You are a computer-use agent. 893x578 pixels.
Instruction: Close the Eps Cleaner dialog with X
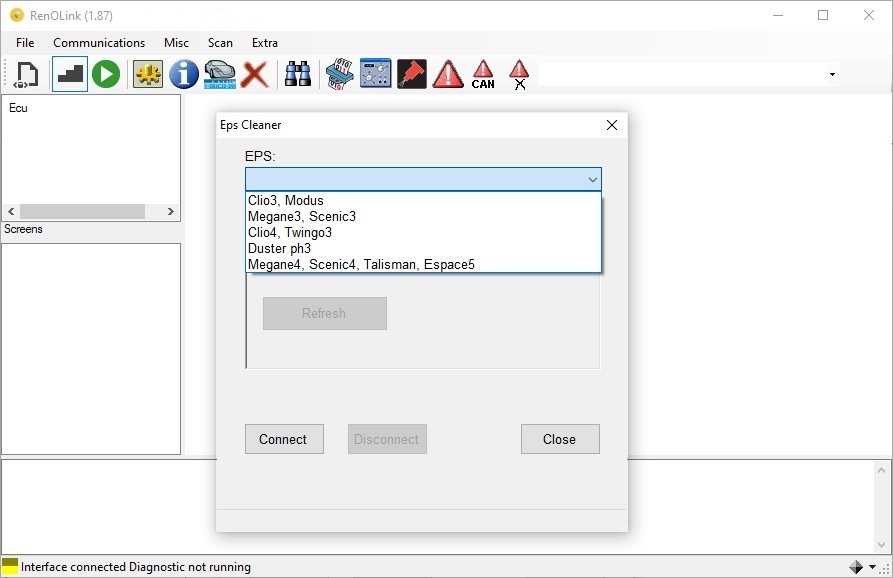(612, 125)
